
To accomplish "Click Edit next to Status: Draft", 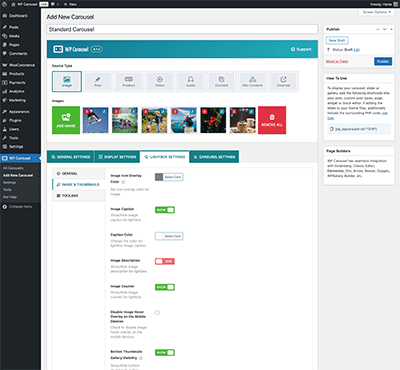I will 357,50.
